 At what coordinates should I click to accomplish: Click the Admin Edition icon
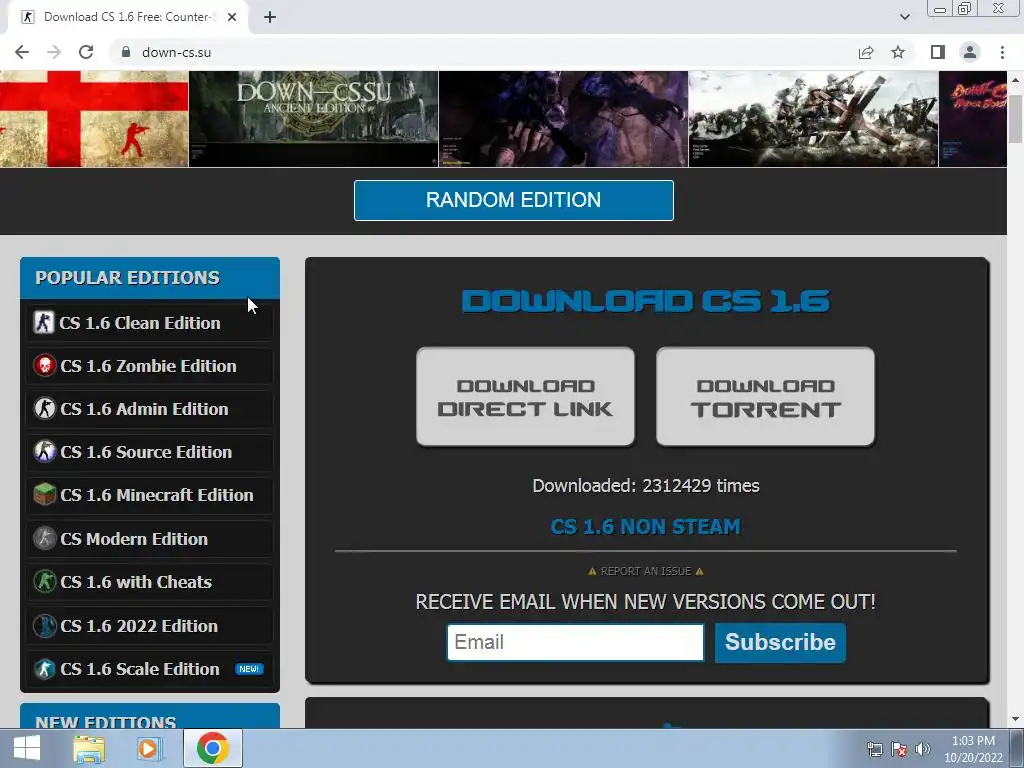coord(44,409)
